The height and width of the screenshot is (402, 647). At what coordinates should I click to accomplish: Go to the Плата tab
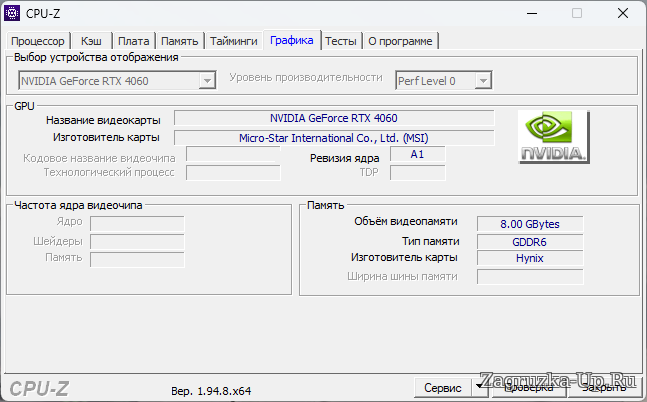click(133, 41)
